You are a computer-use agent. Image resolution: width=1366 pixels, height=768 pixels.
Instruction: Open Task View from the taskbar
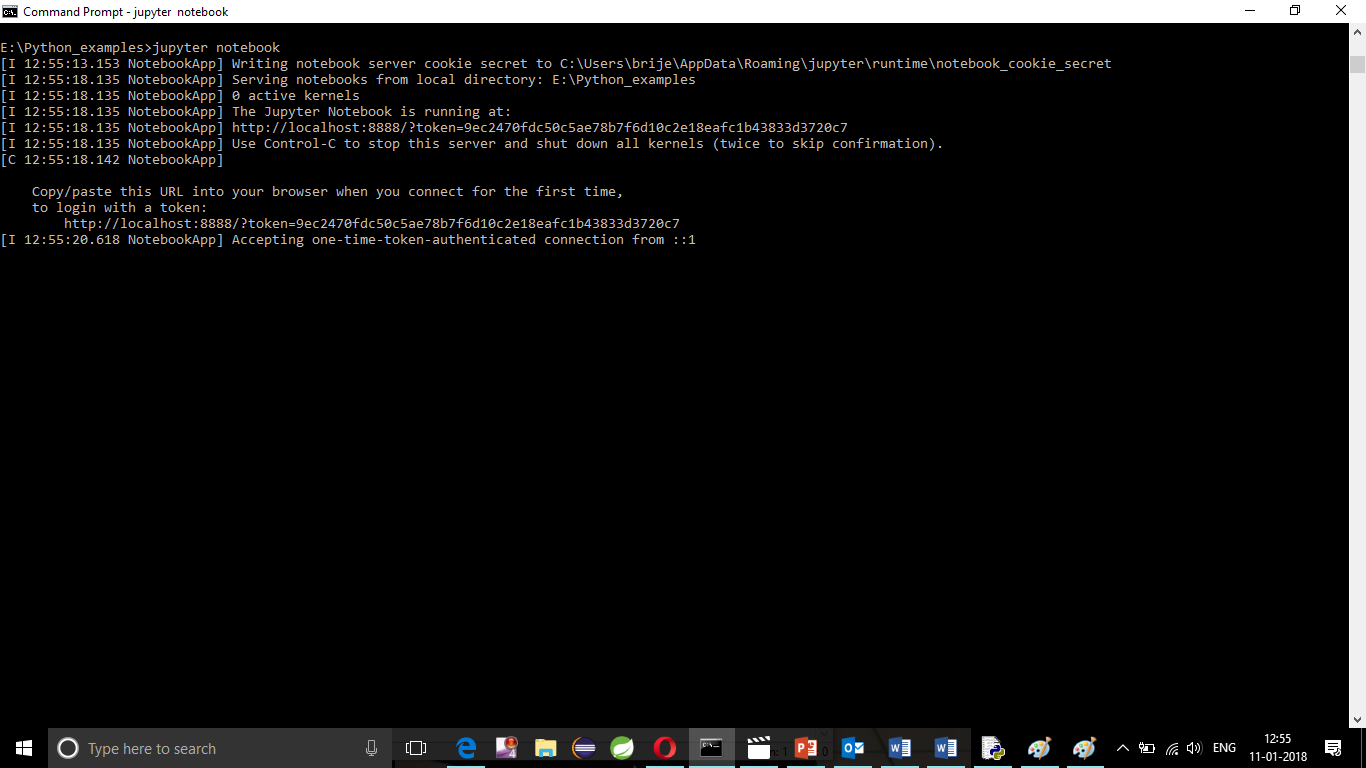[x=416, y=748]
